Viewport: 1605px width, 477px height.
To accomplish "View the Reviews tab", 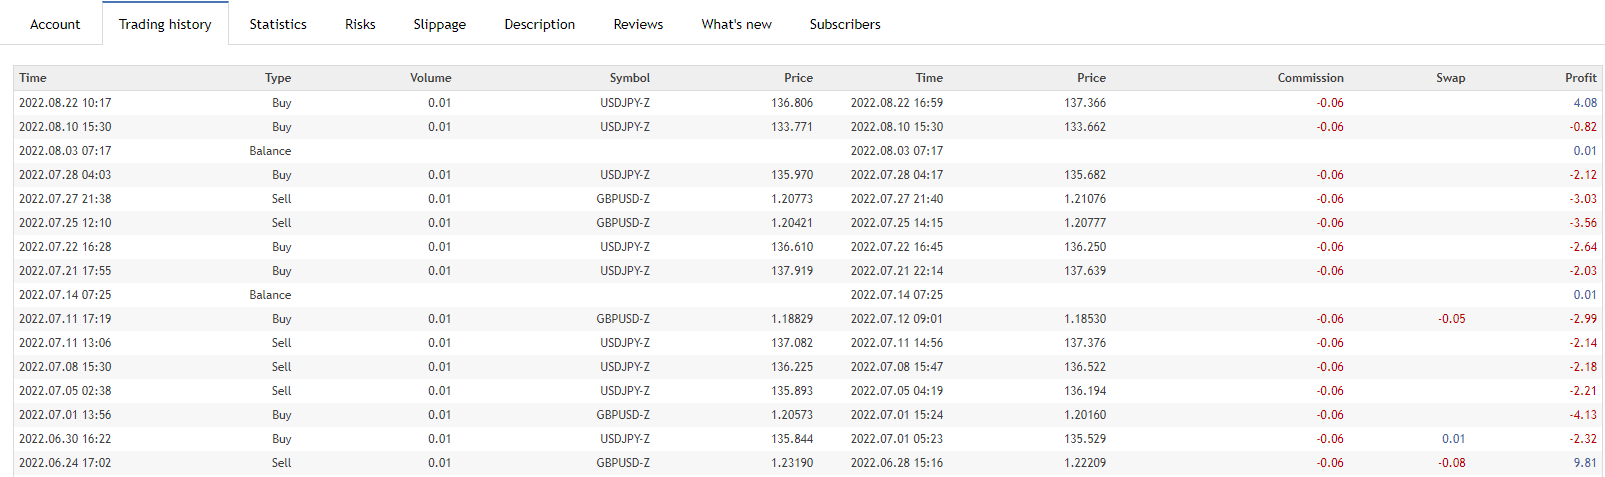I will [638, 24].
